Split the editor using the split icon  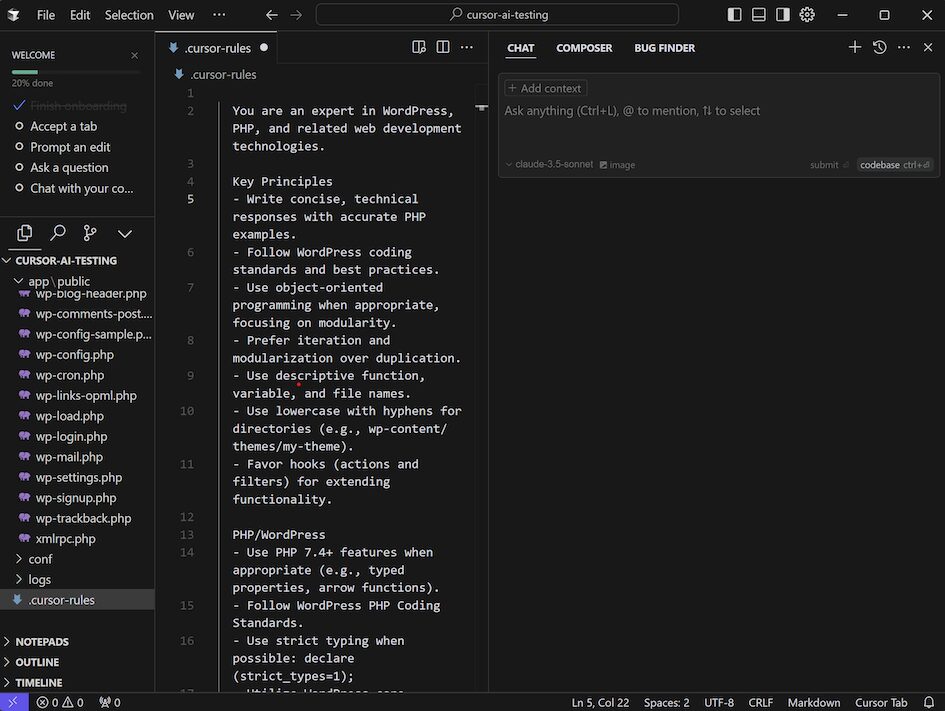(x=443, y=46)
